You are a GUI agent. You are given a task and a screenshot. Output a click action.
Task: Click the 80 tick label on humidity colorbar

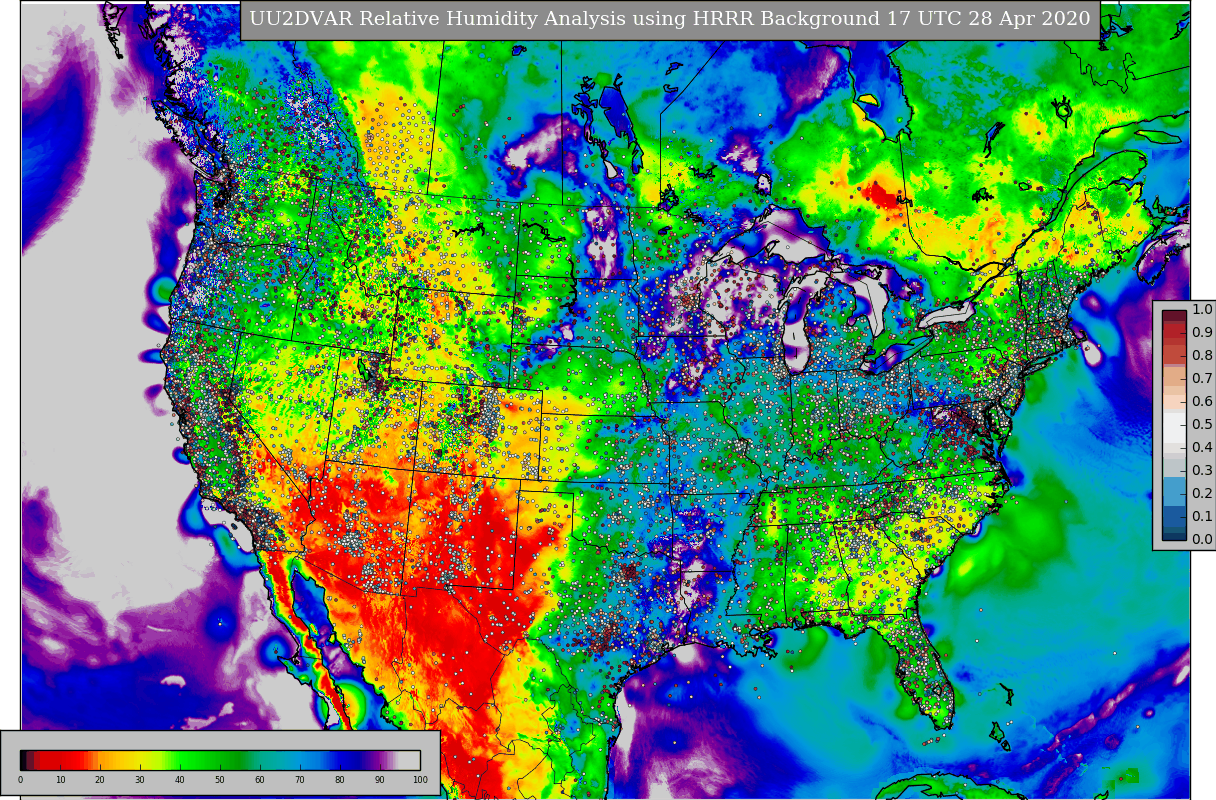(340, 780)
